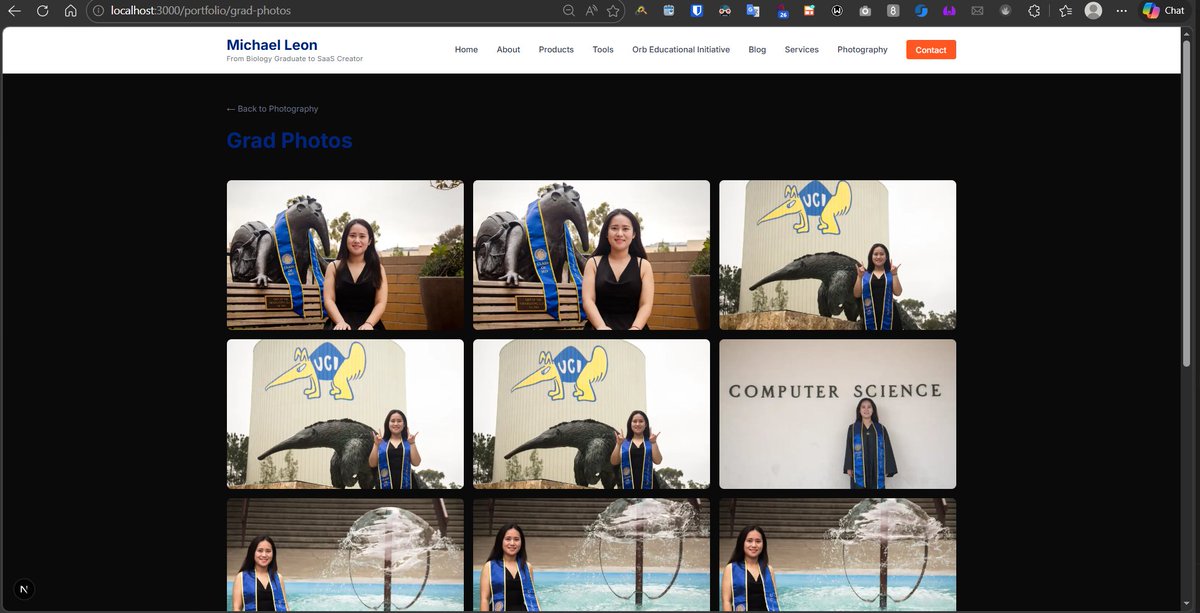This screenshot has width=1200, height=613.
Task: Open last bottom-row fountain photo
Action: (837, 555)
